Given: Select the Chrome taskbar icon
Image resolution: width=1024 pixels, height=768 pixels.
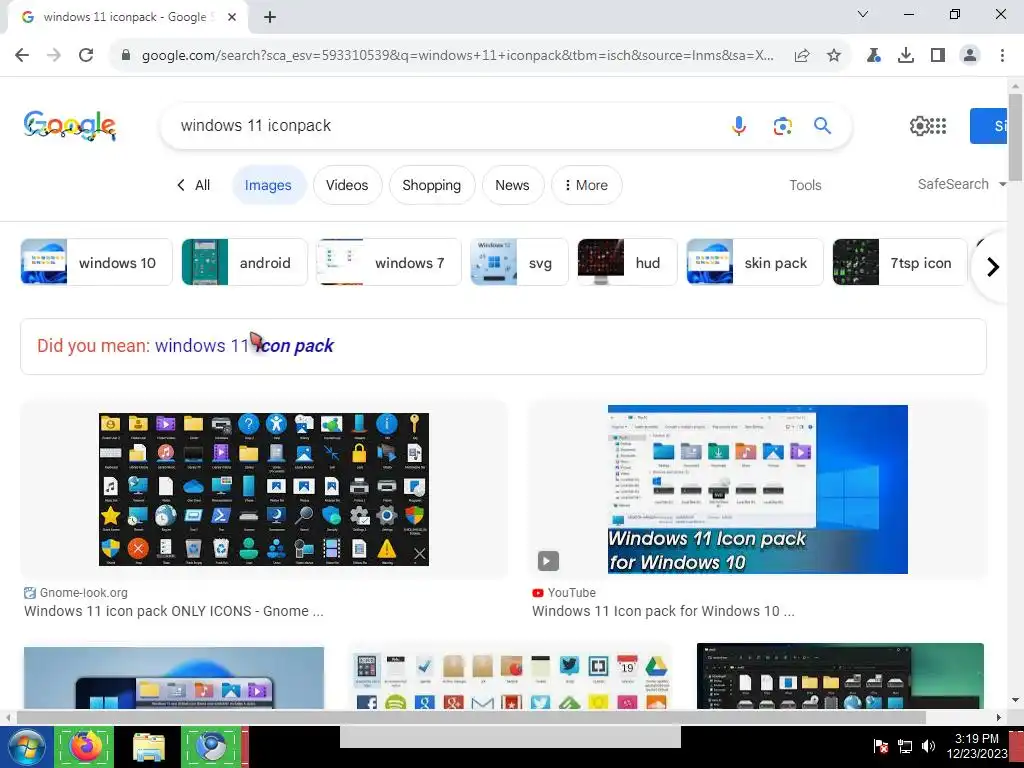Looking at the screenshot, I should [x=211, y=747].
